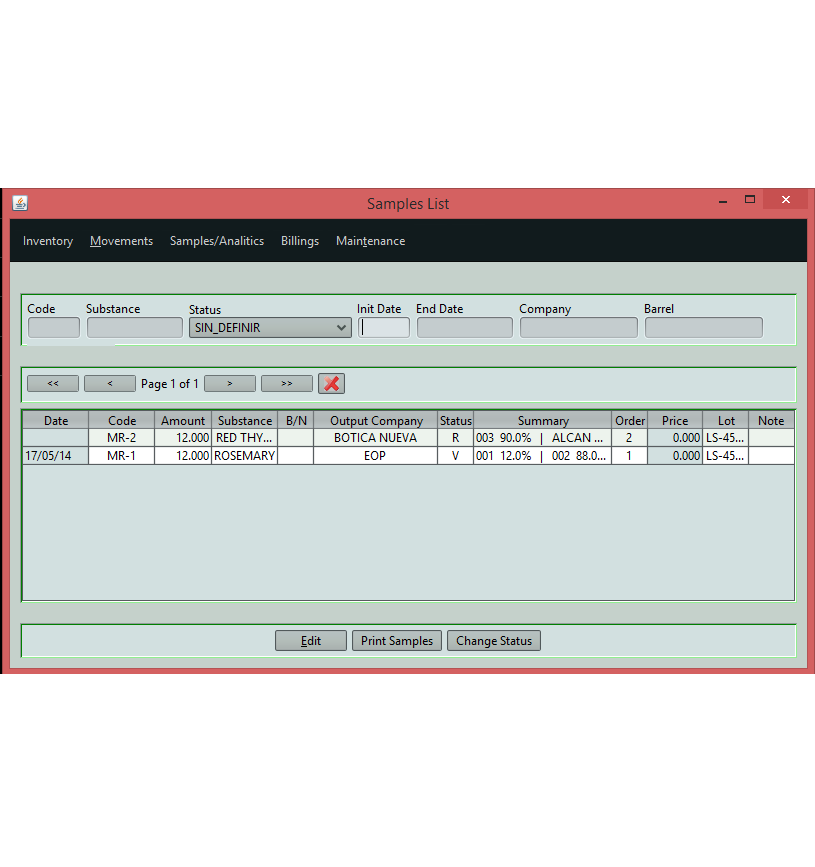Click the Summary column header
This screenshot has width=815, height=867.
click(x=543, y=420)
